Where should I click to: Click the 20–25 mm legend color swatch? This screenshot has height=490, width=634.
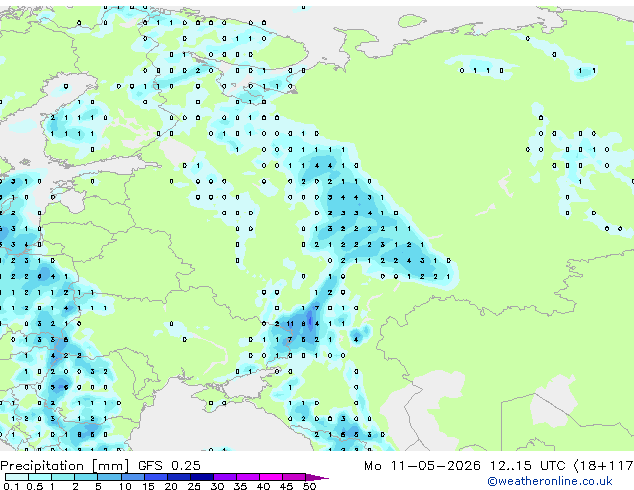[x=178, y=477]
